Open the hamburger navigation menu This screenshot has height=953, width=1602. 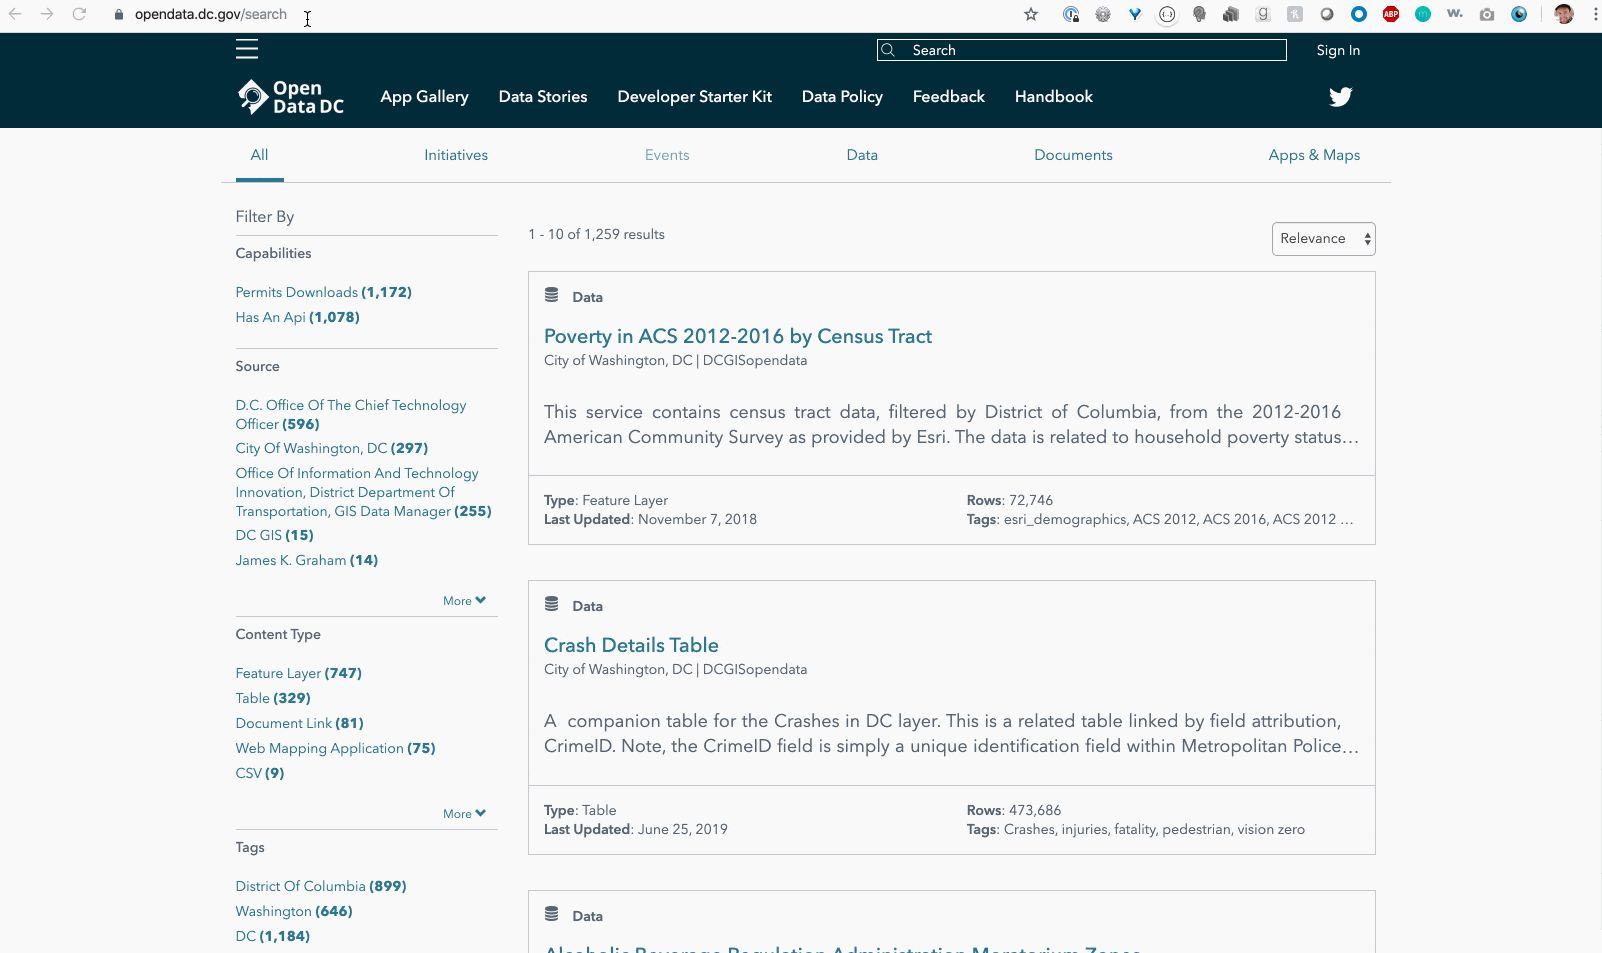[x=247, y=48]
